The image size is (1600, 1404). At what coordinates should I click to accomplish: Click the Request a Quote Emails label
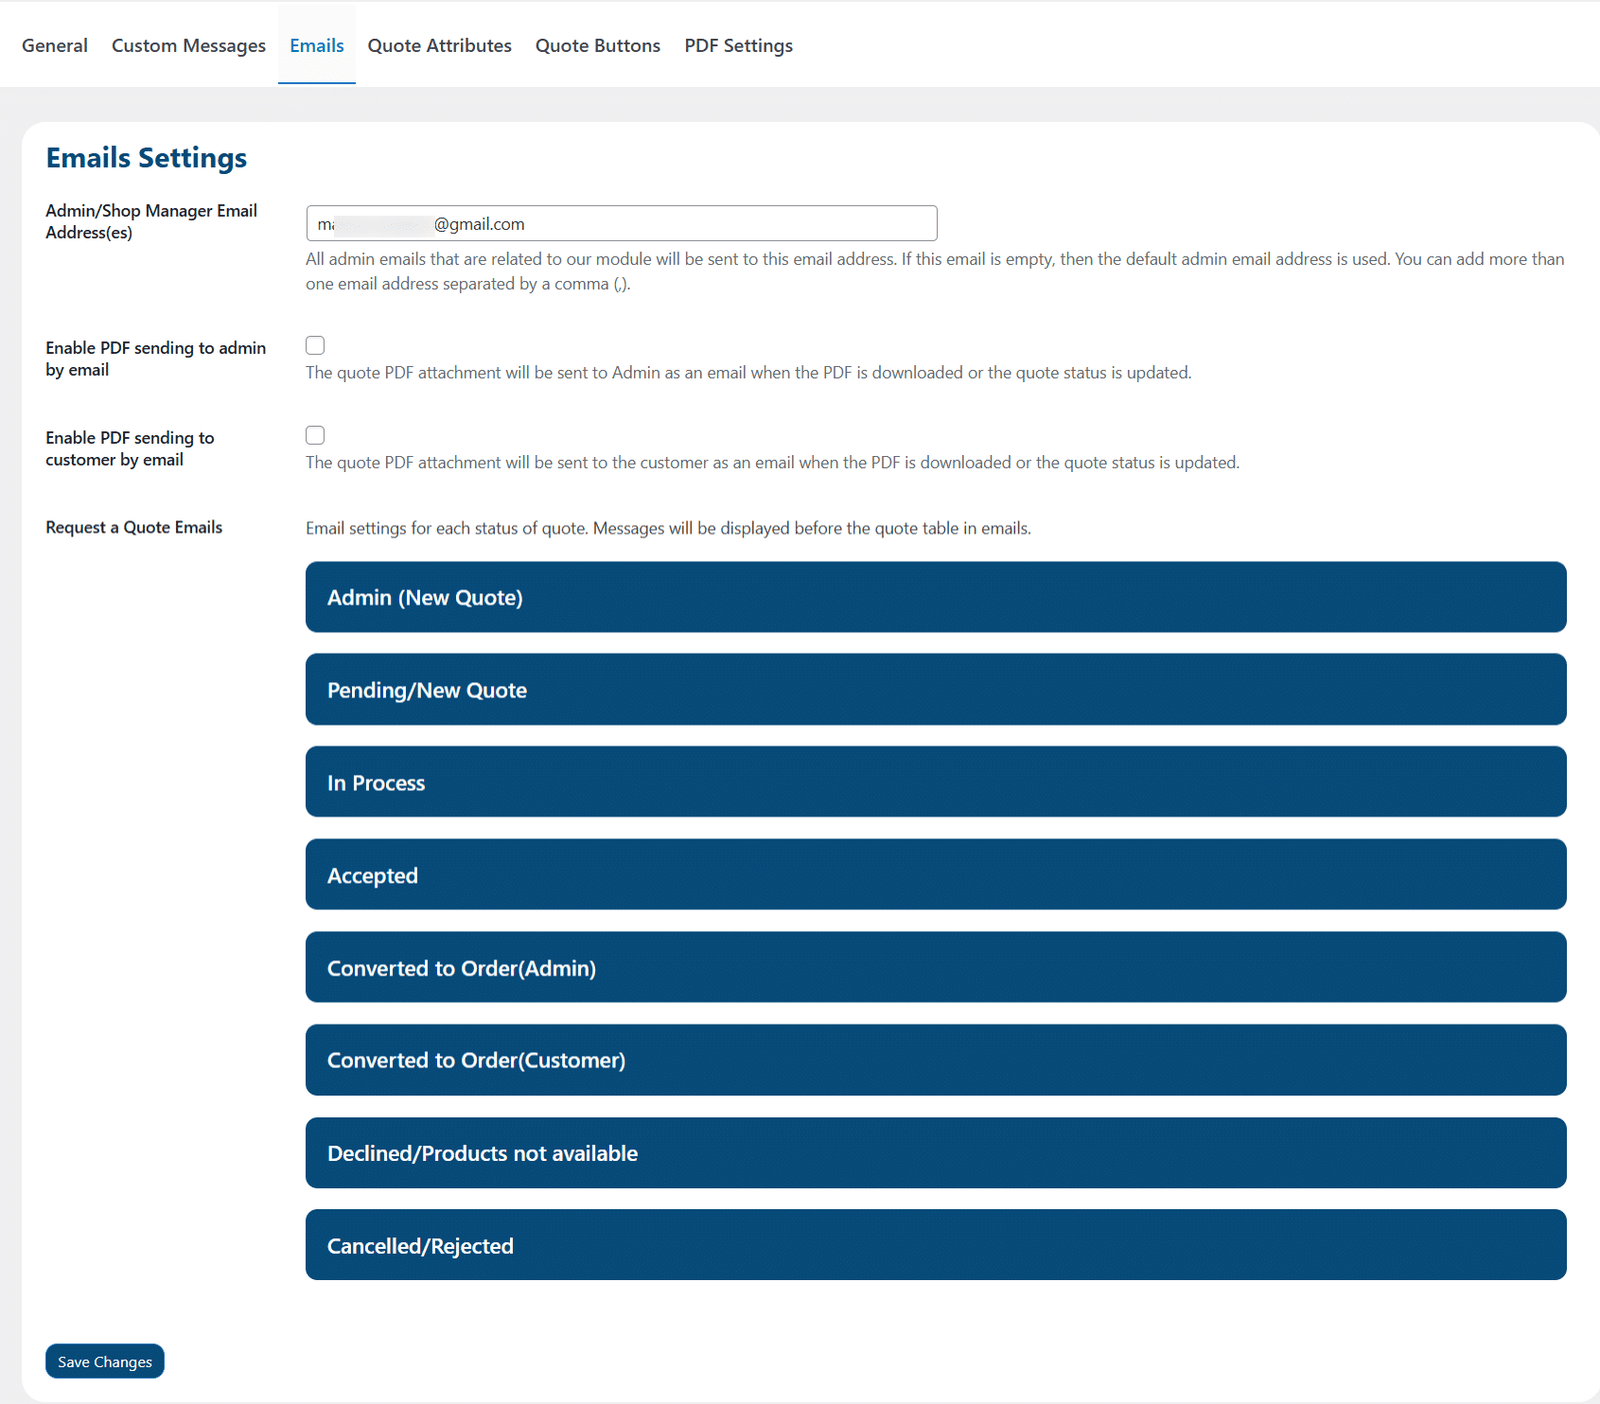(x=134, y=527)
